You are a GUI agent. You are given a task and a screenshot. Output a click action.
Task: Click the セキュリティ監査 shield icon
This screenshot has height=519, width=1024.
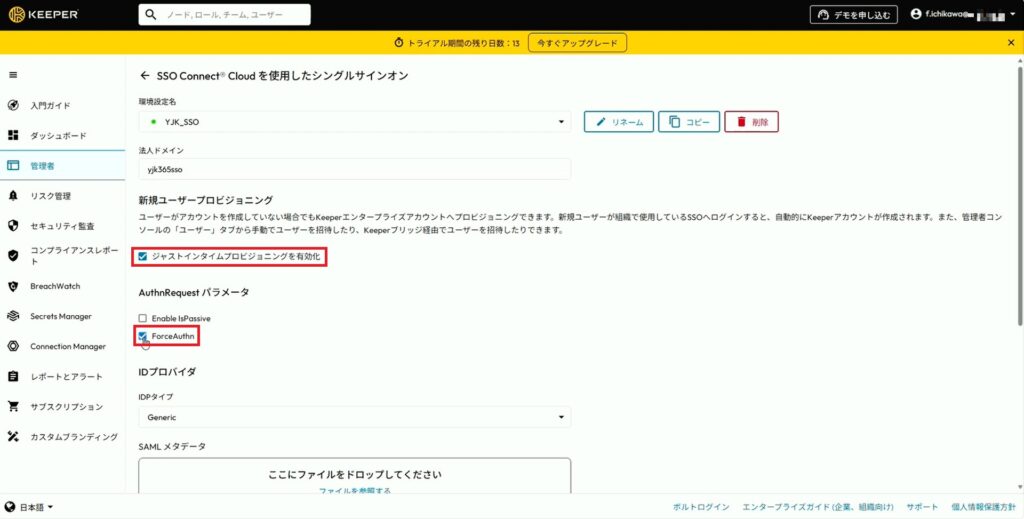[x=13, y=226]
